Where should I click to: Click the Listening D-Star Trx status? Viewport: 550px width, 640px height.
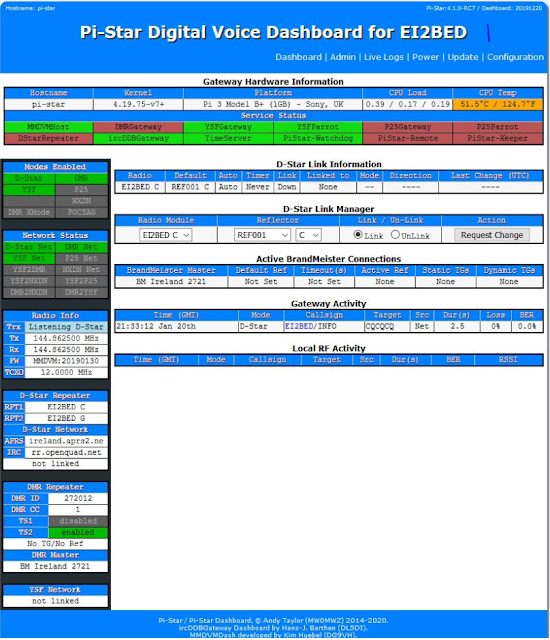tap(66, 327)
